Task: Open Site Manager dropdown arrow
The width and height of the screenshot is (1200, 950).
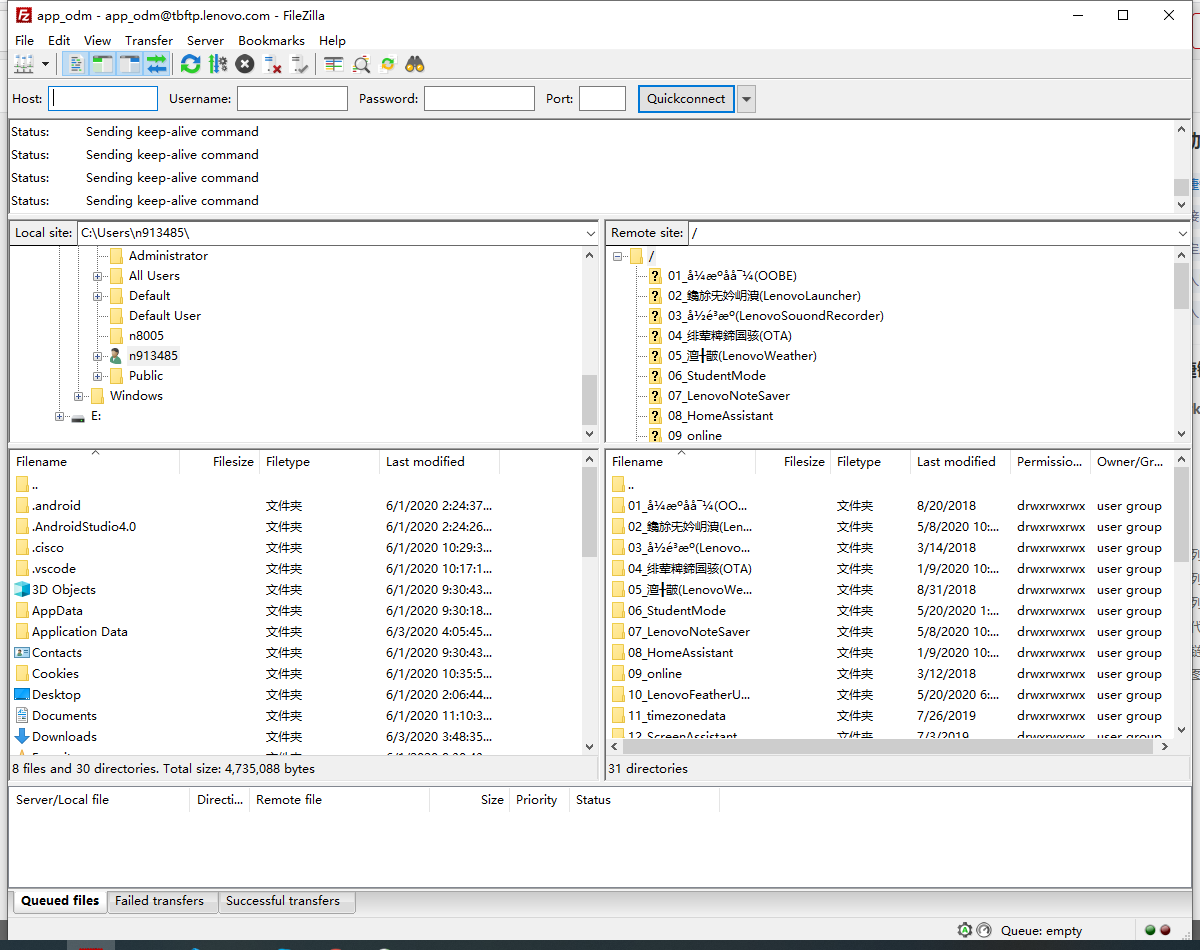Action: [46, 64]
